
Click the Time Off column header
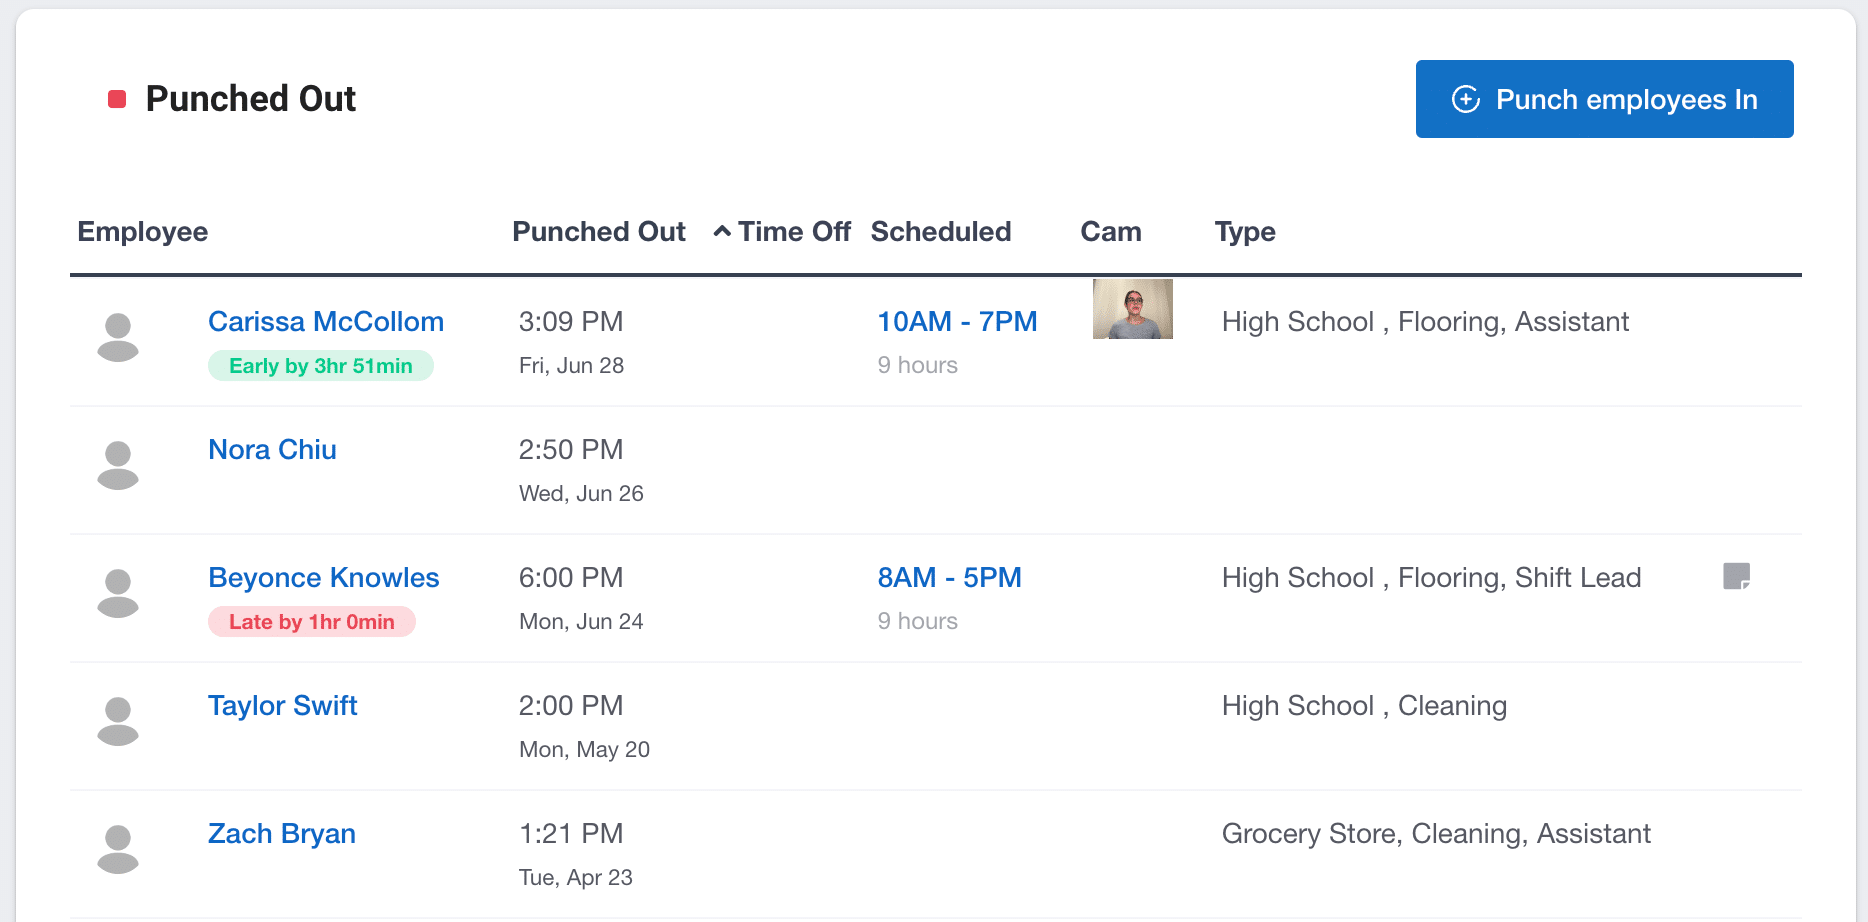point(794,232)
